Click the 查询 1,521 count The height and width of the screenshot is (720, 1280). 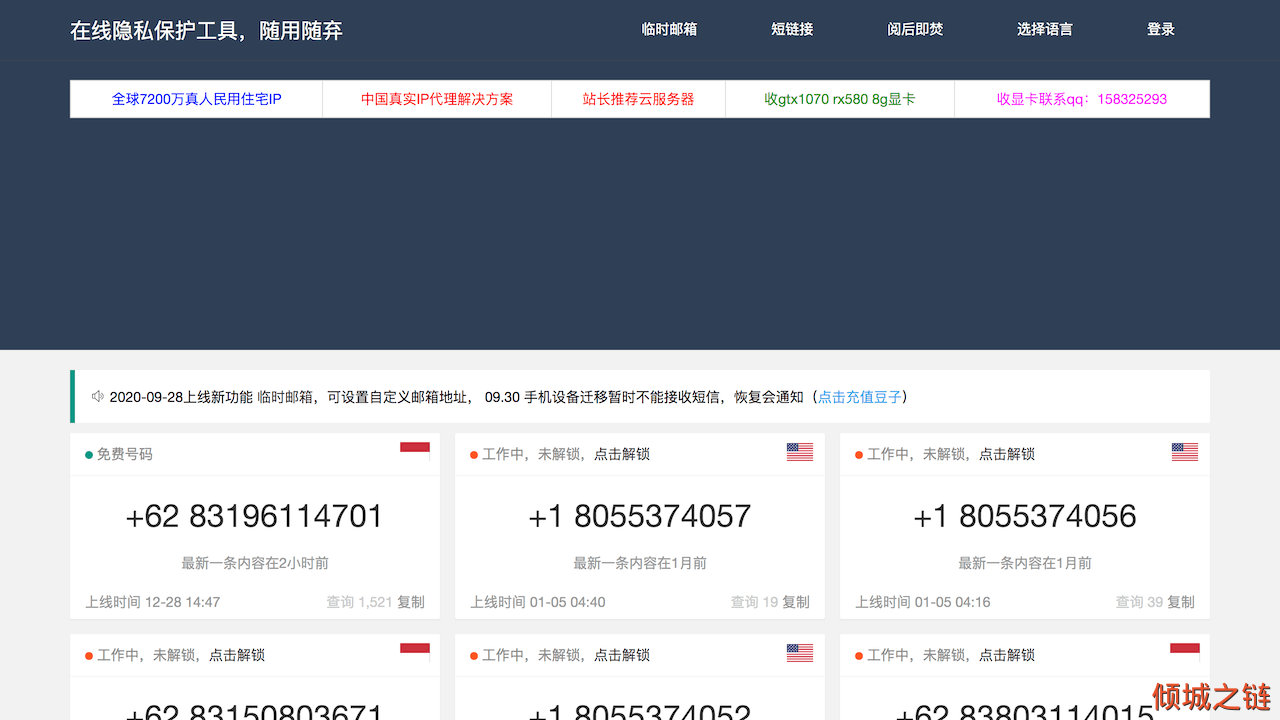pyautogui.click(x=359, y=602)
